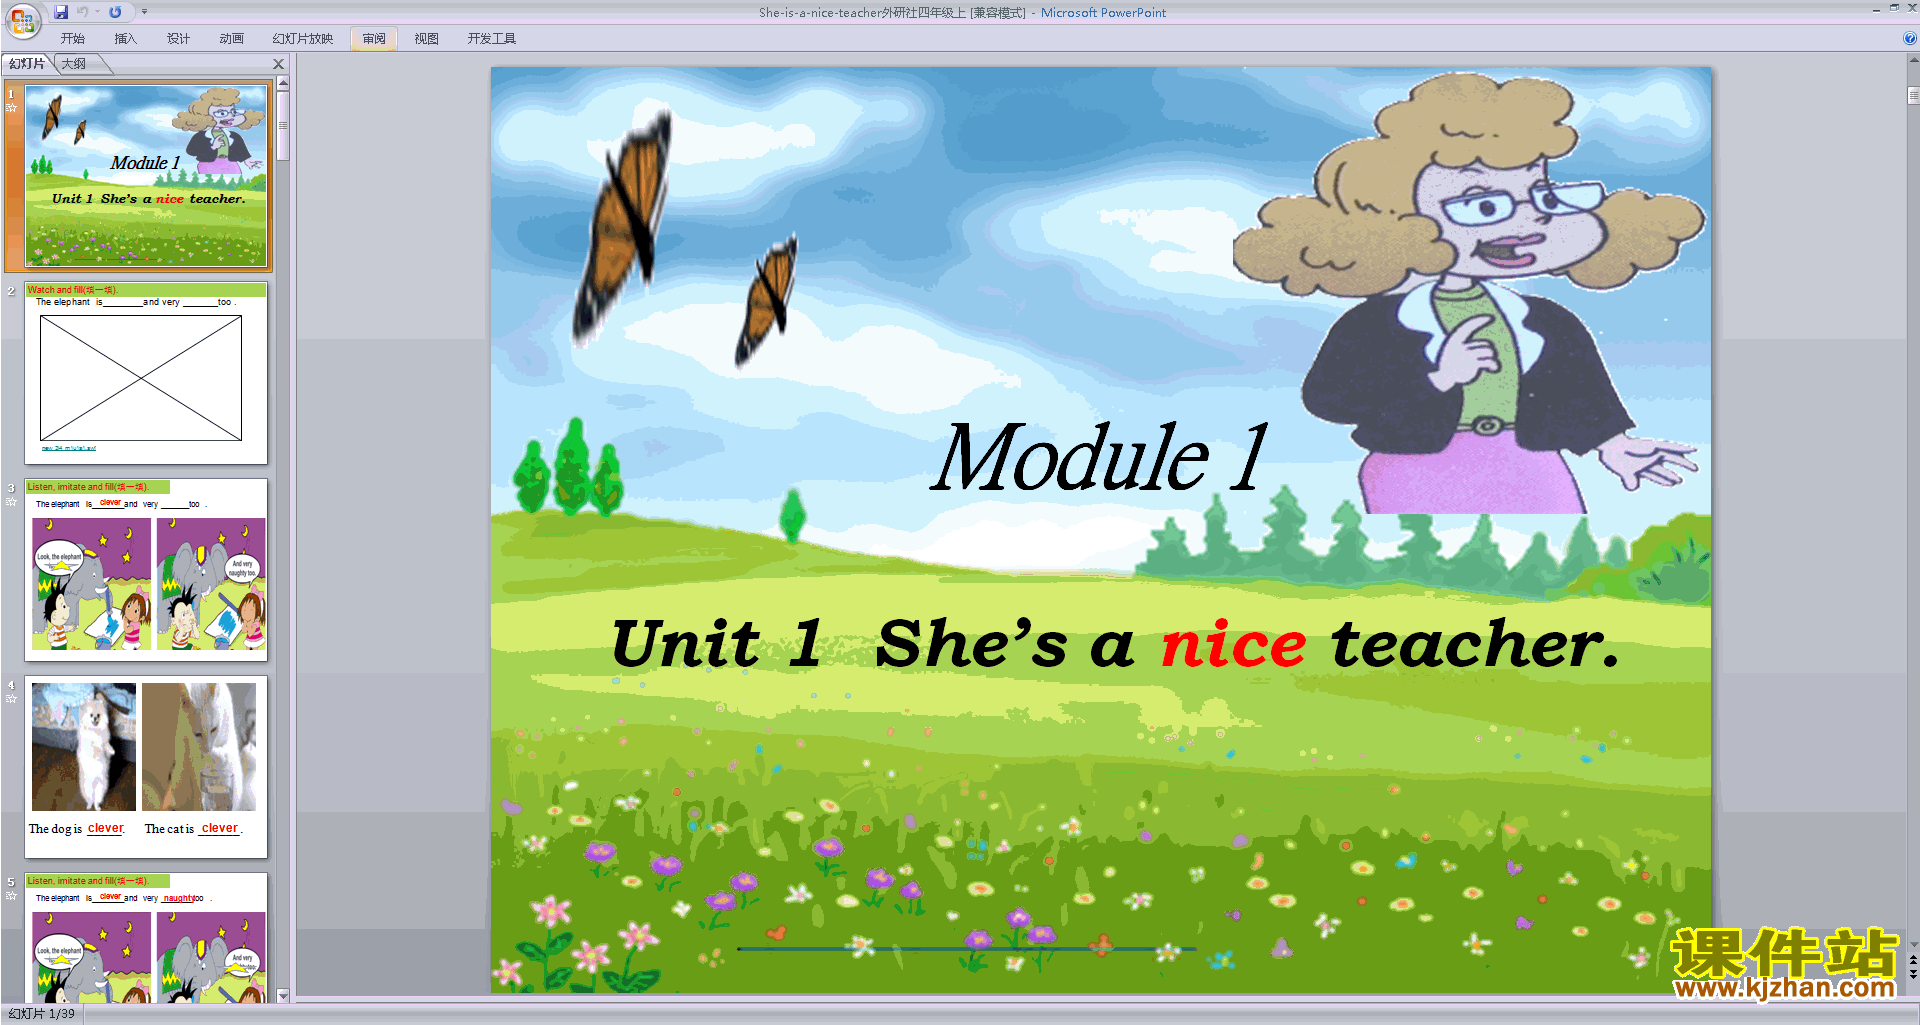Screen dimensions: 1920x1025
Task: Click thumbnail pane scrollbar down arrow
Action: coord(283,996)
